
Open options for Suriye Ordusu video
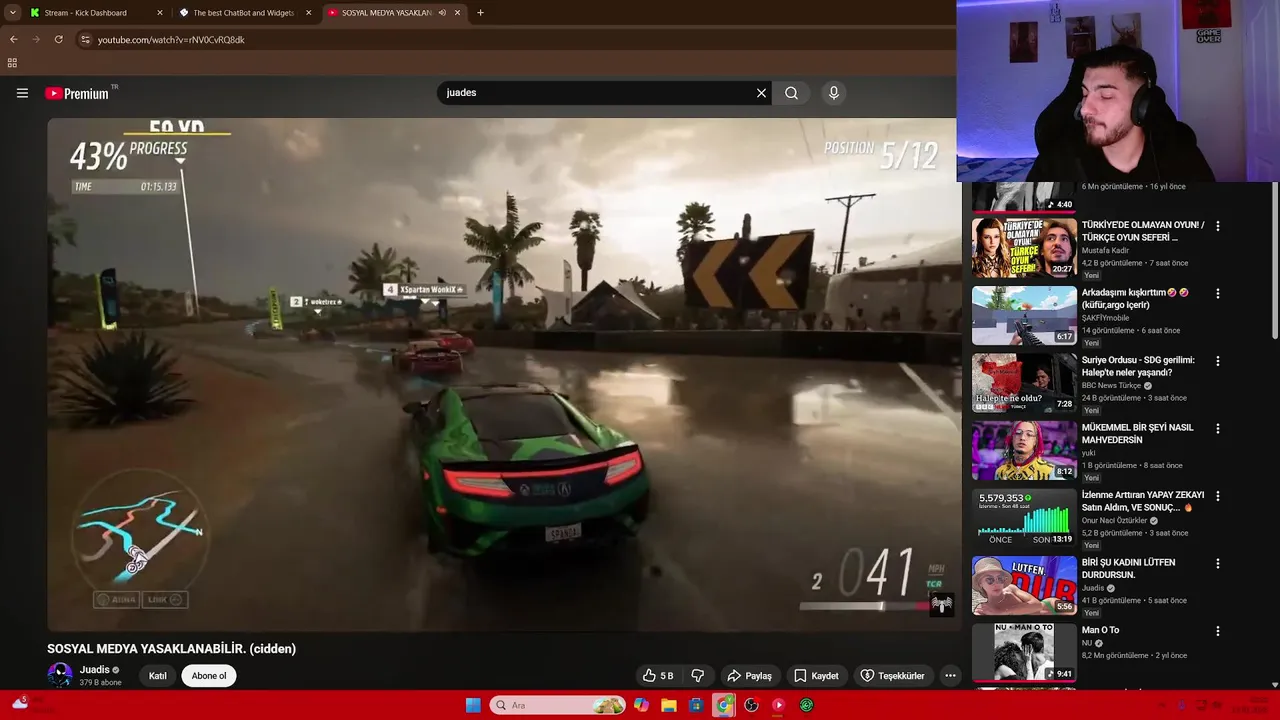tap(1217, 361)
